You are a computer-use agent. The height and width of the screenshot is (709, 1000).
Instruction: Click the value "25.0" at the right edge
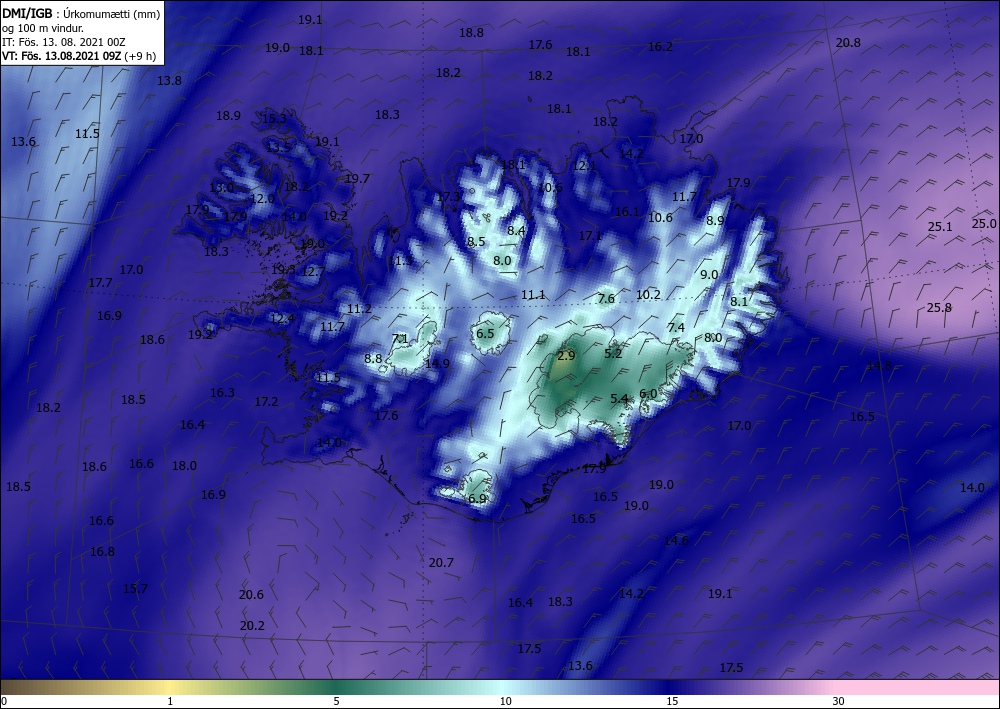tap(984, 224)
